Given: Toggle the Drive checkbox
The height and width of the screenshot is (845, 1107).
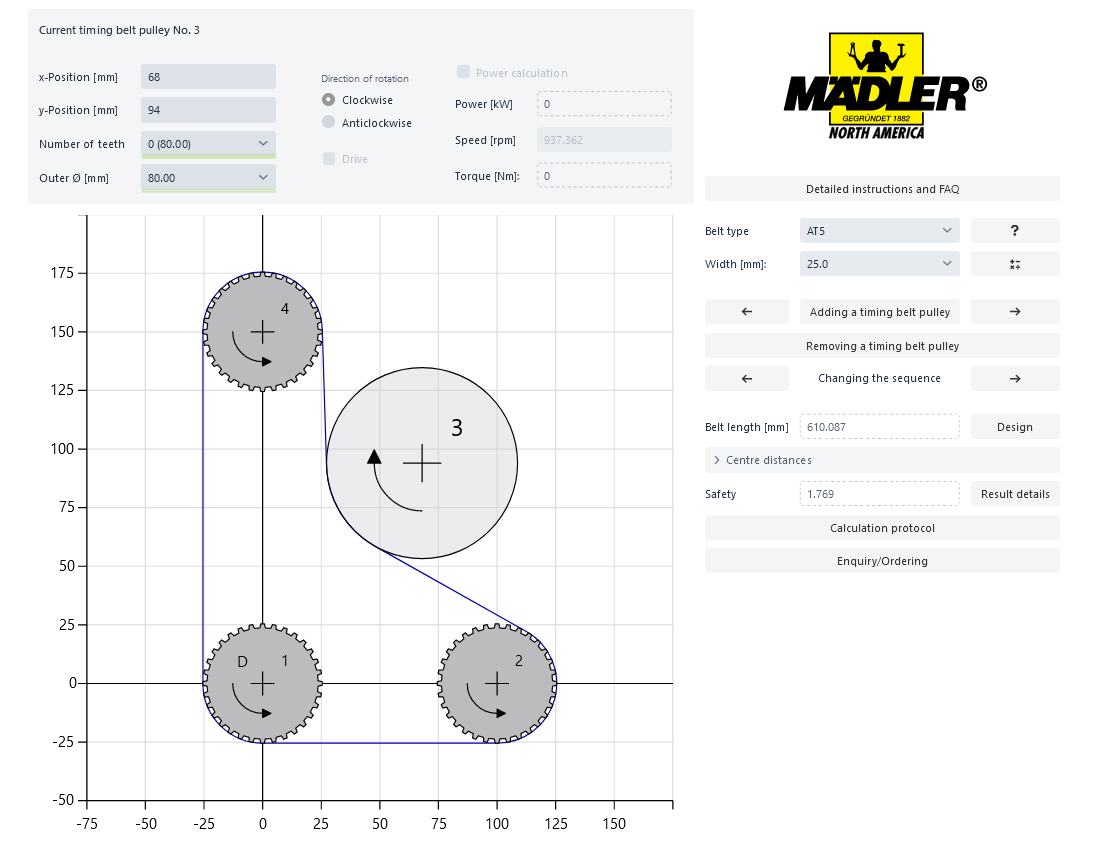Looking at the screenshot, I should (x=329, y=159).
